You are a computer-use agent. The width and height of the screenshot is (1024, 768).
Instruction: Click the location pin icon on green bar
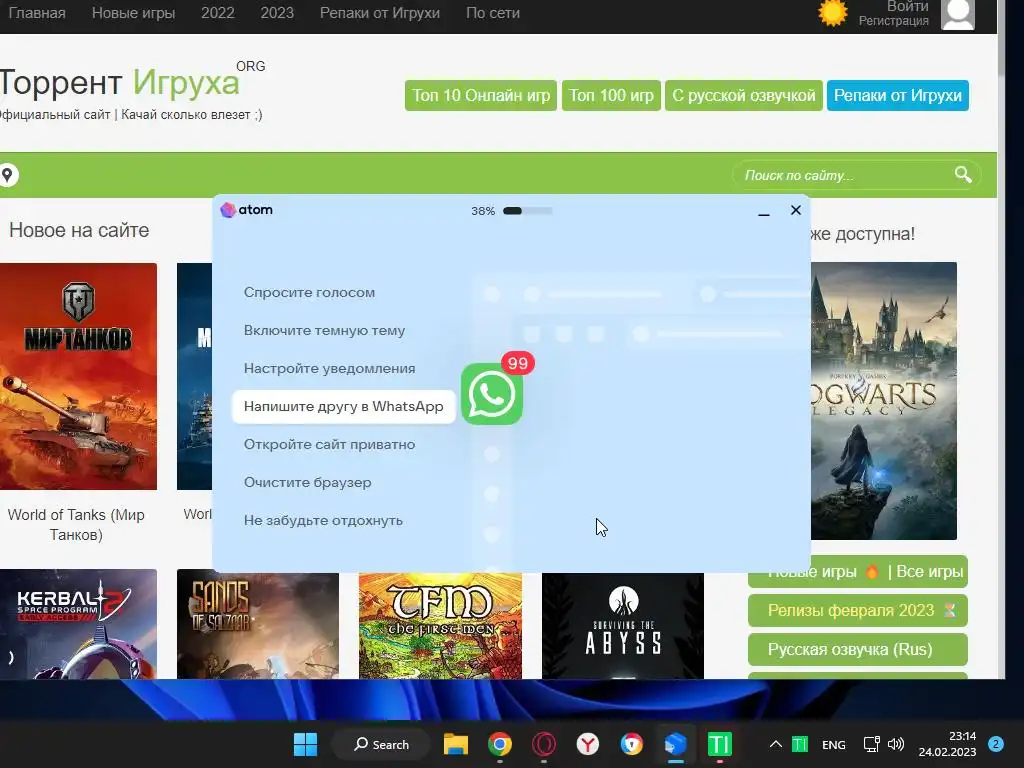7,175
